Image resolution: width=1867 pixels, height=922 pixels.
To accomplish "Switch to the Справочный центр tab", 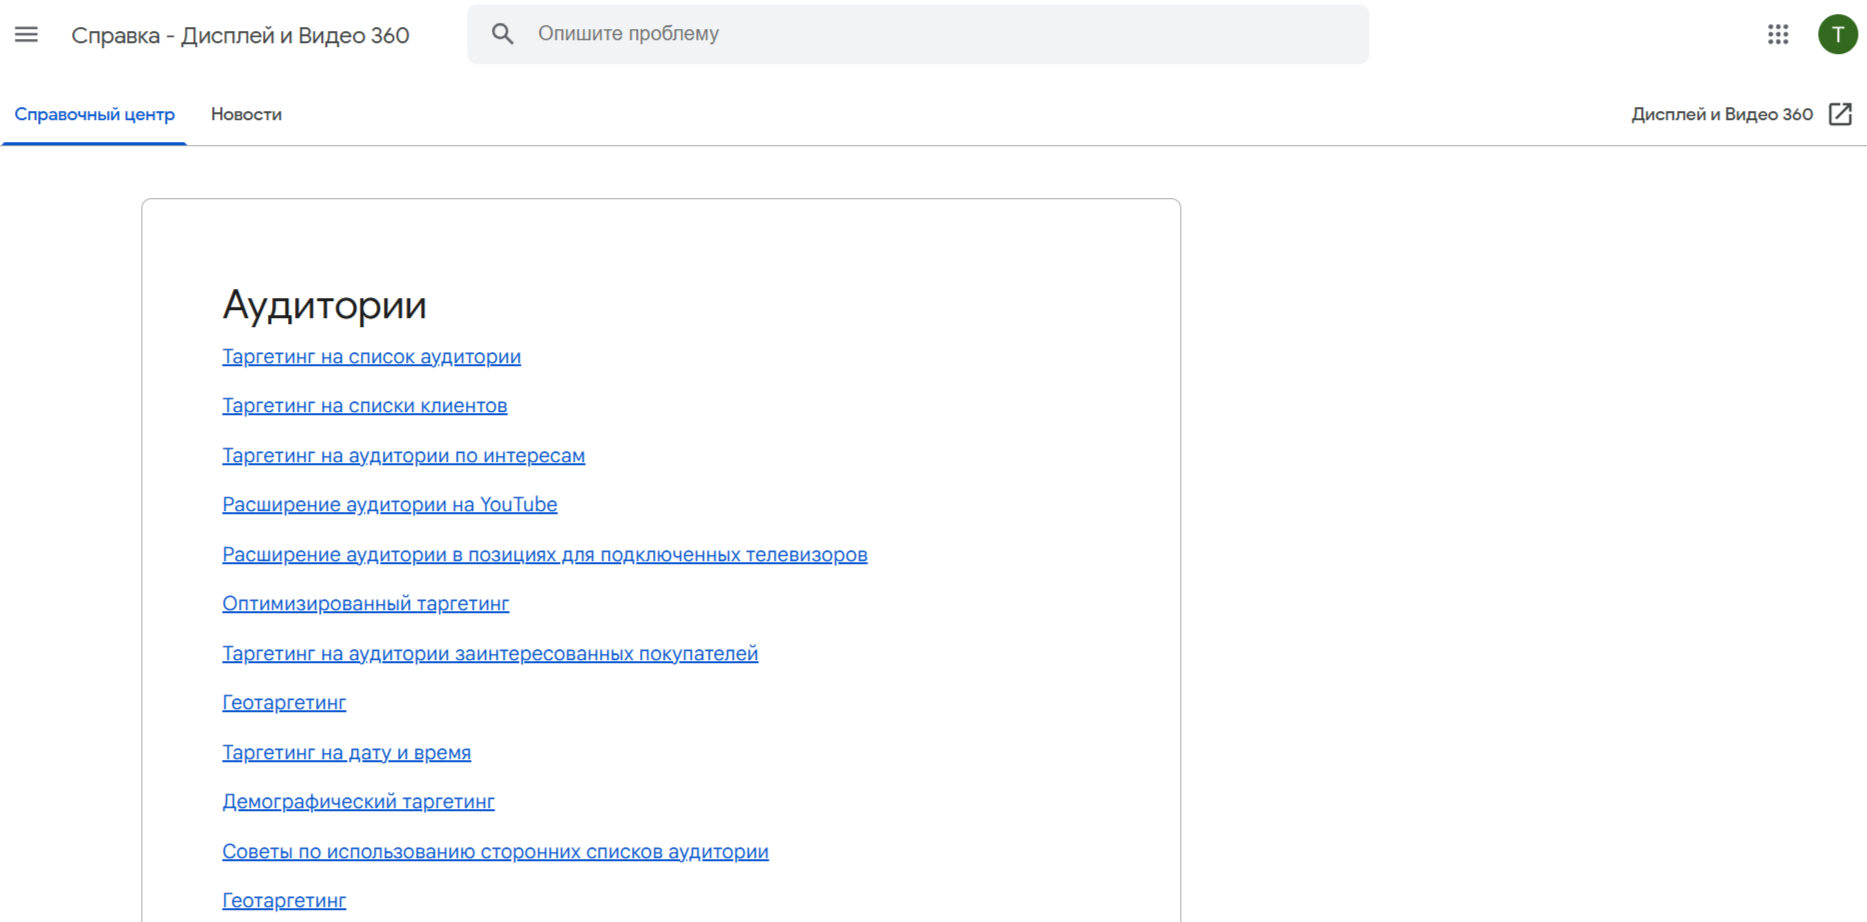I will coord(95,115).
